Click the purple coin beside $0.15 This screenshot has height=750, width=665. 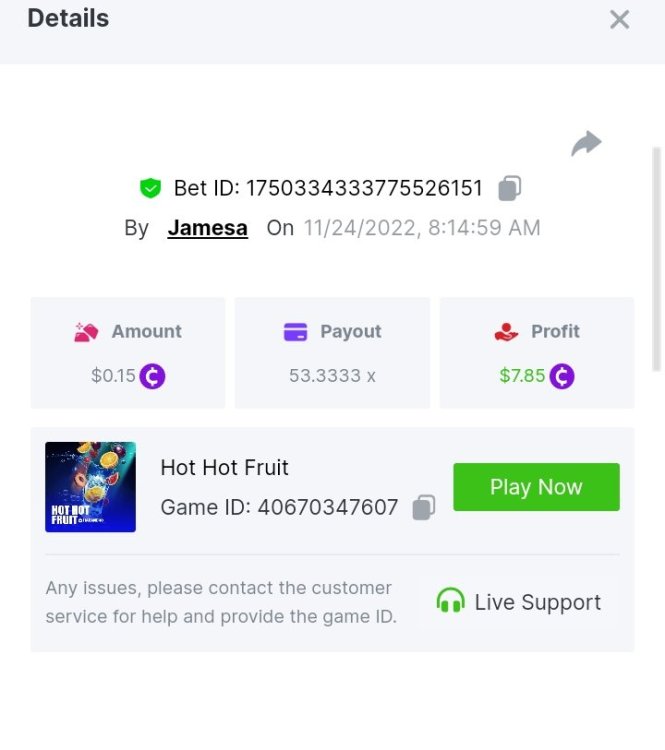[152, 376]
